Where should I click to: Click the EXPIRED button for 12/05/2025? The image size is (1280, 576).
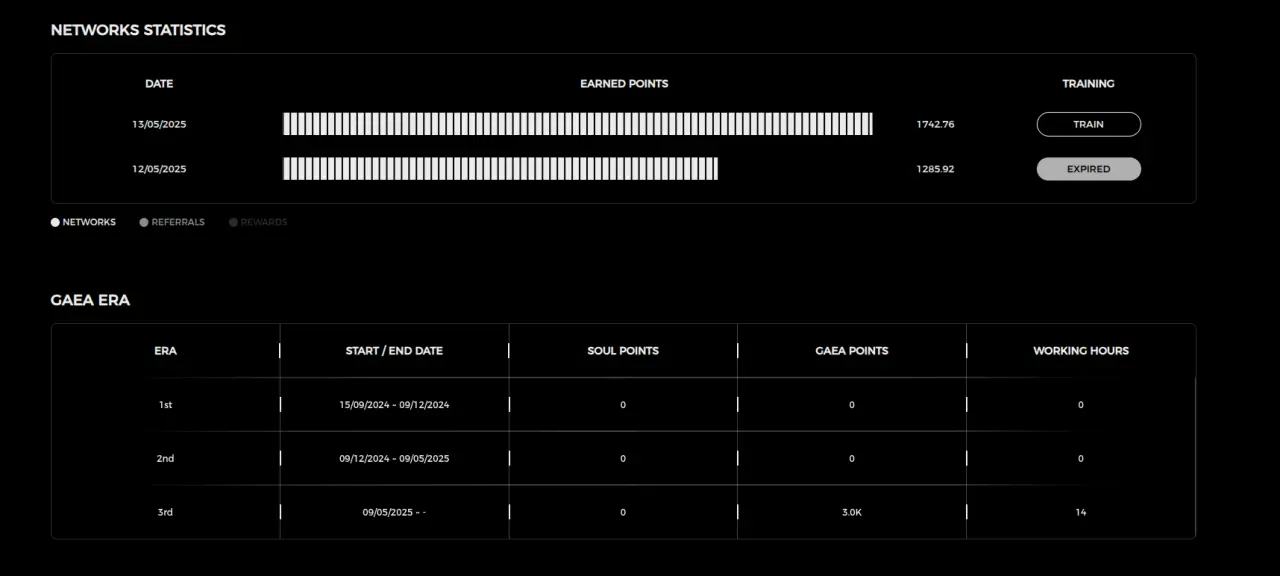(1088, 169)
